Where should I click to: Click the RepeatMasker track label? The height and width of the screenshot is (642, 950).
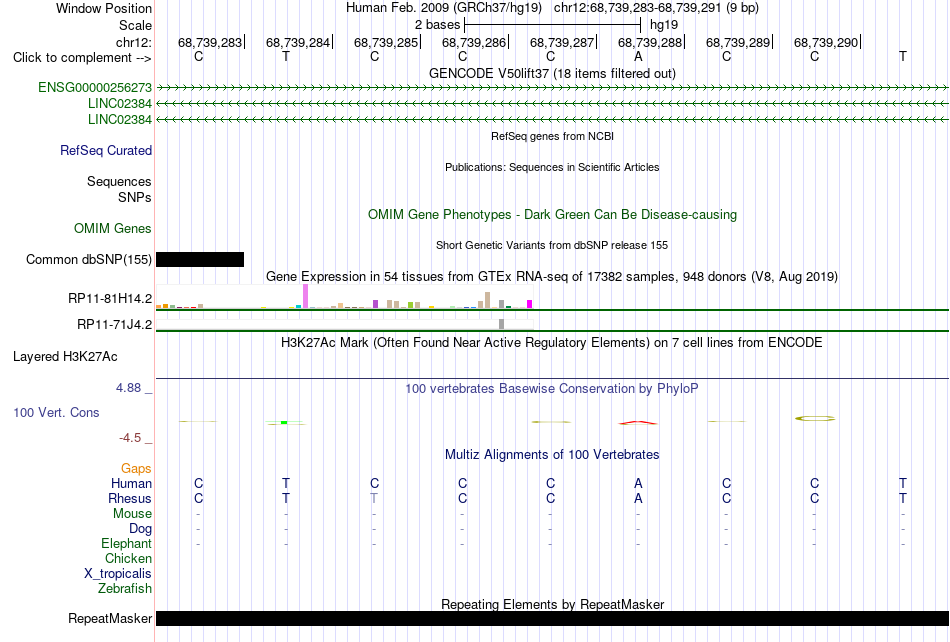110,618
